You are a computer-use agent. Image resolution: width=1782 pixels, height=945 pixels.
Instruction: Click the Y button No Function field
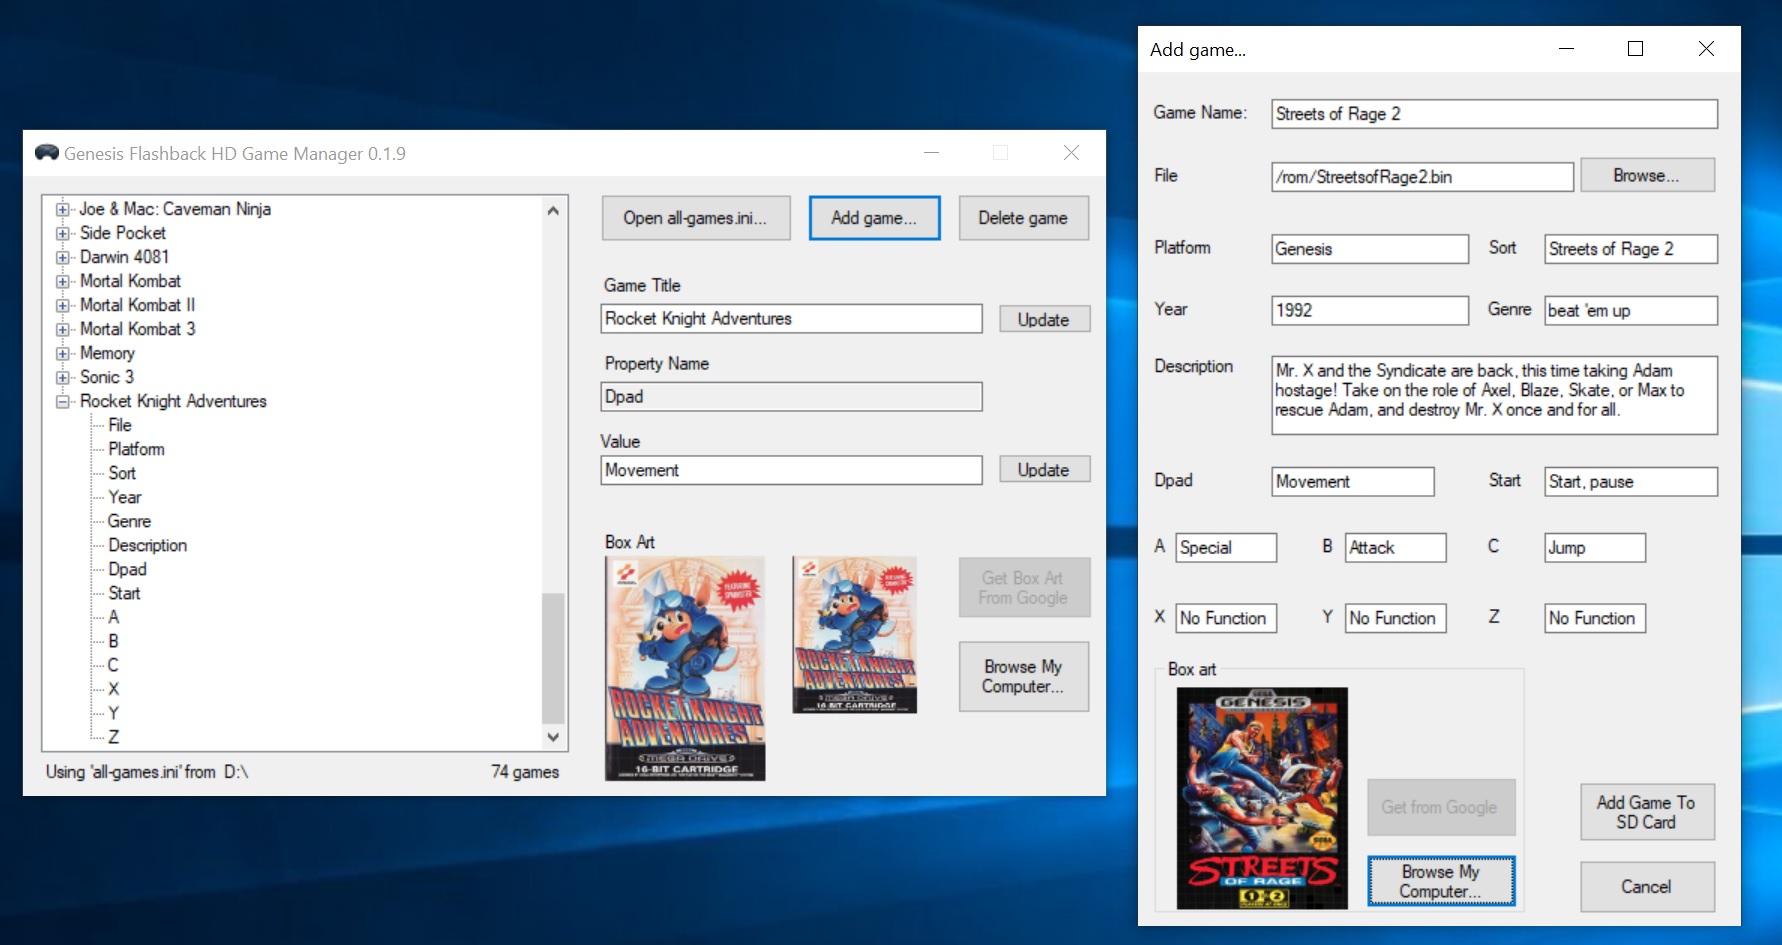[x=1396, y=618]
